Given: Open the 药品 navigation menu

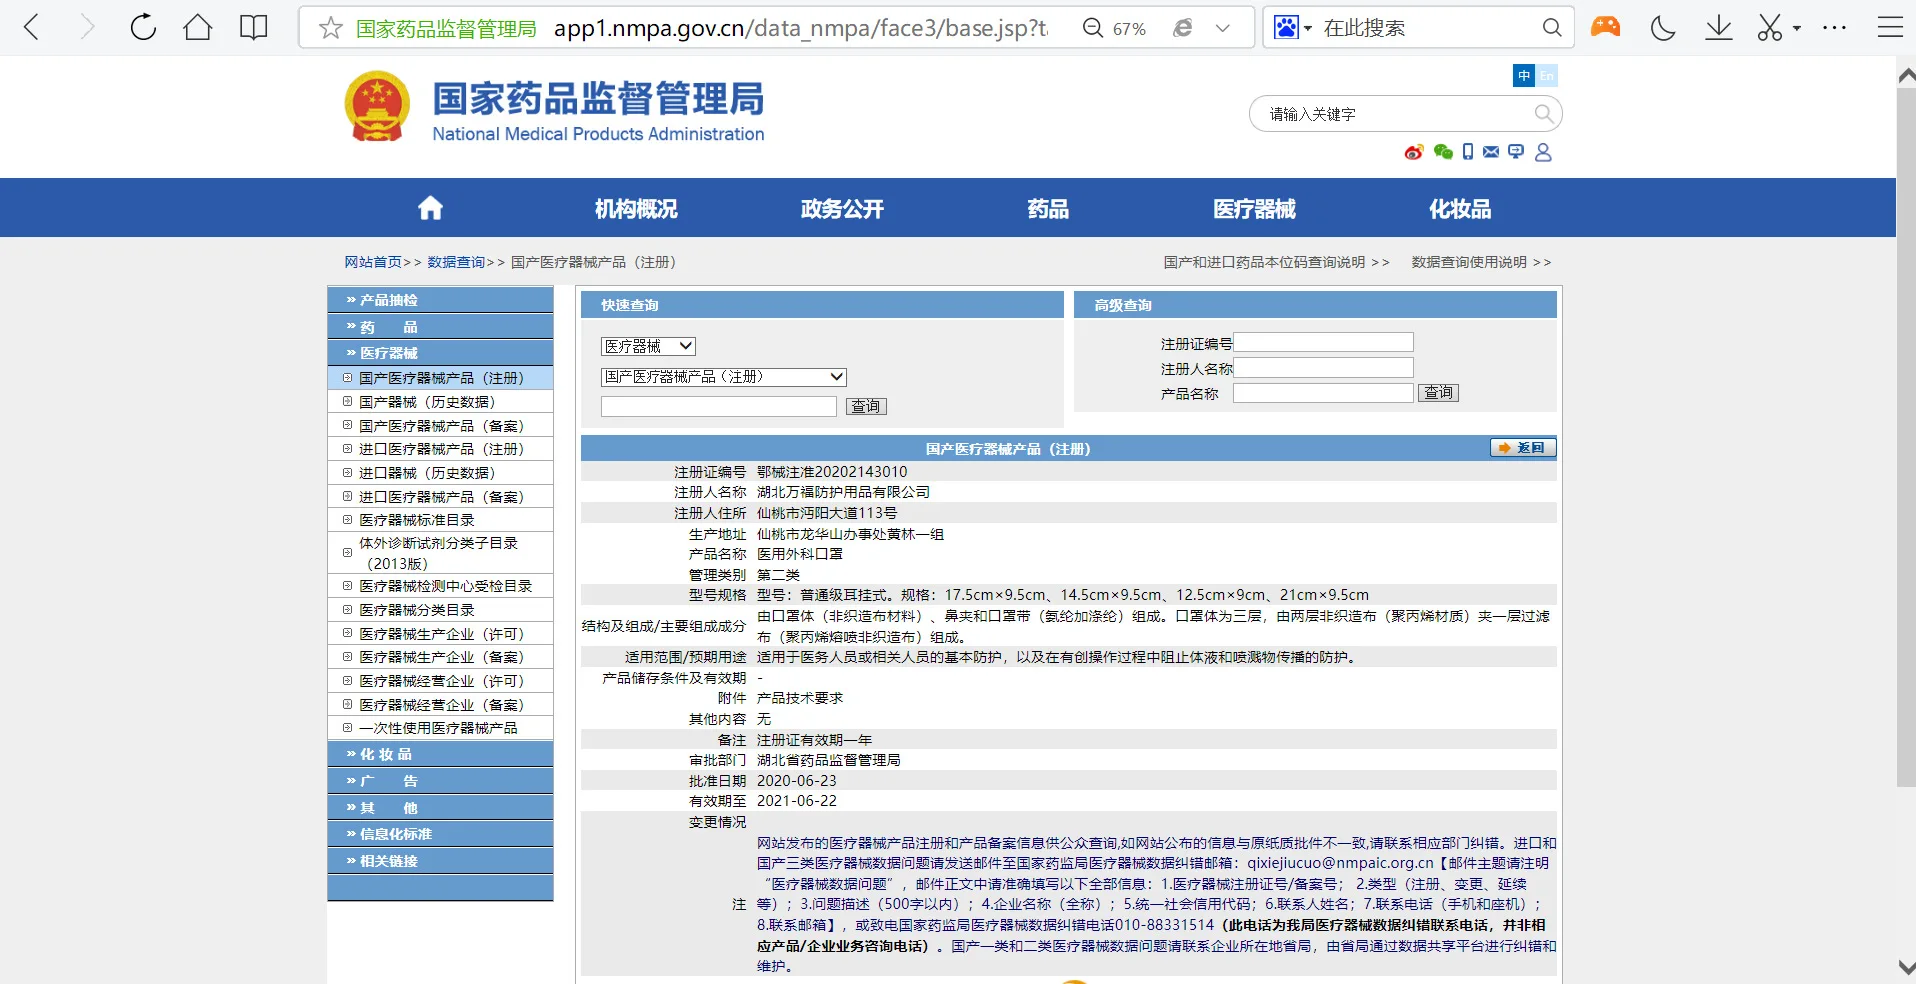Looking at the screenshot, I should [x=1048, y=209].
